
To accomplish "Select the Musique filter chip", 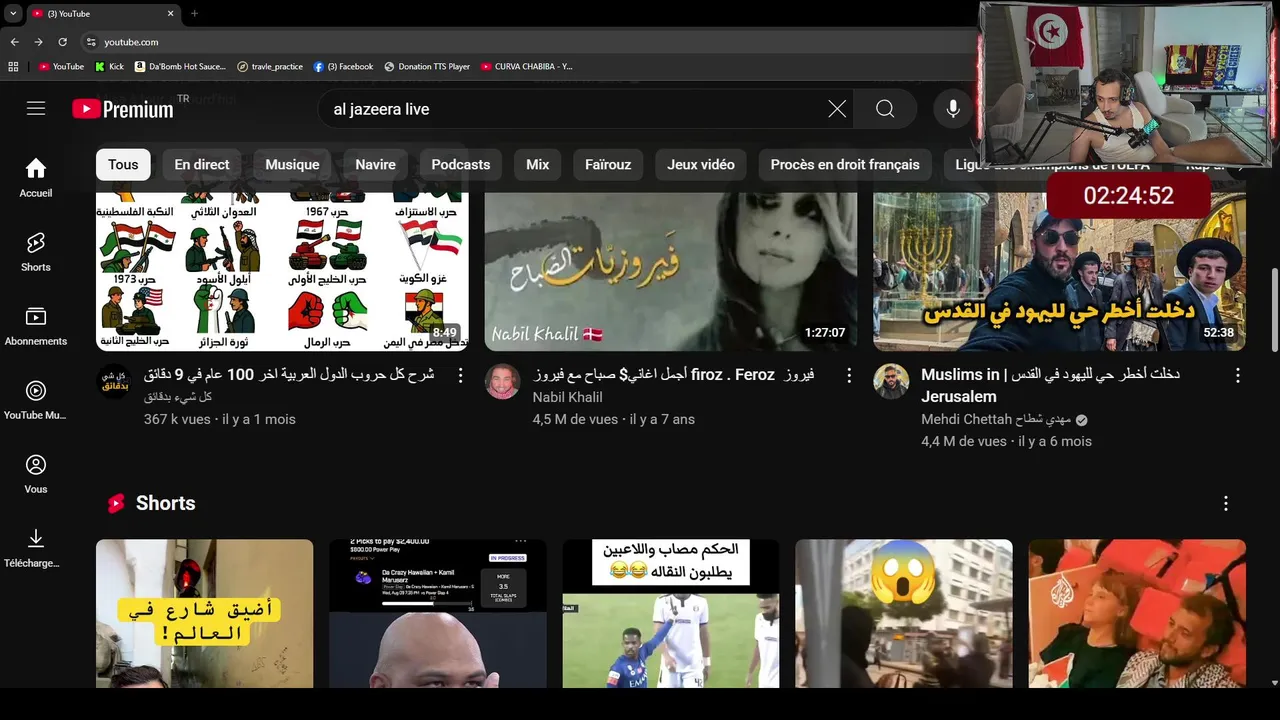I will 292,165.
